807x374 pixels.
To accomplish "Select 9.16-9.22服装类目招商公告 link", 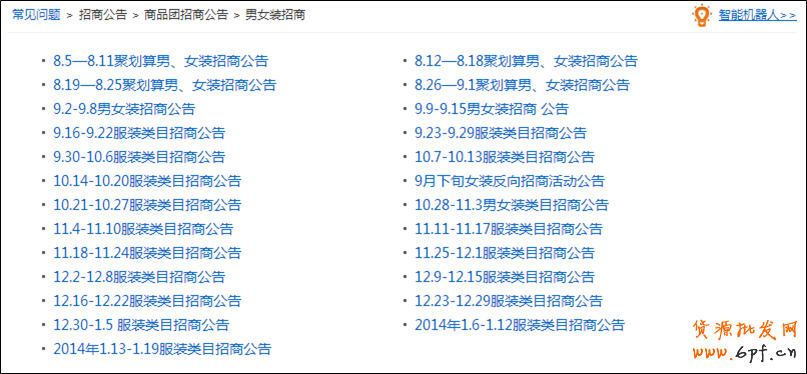I will (x=139, y=133).
